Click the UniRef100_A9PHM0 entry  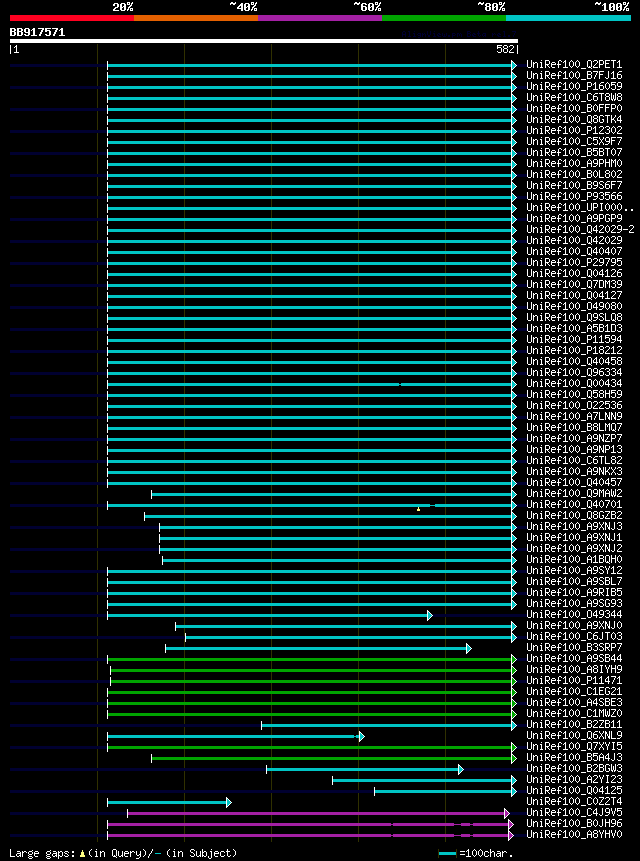click(x=574, y=164)
